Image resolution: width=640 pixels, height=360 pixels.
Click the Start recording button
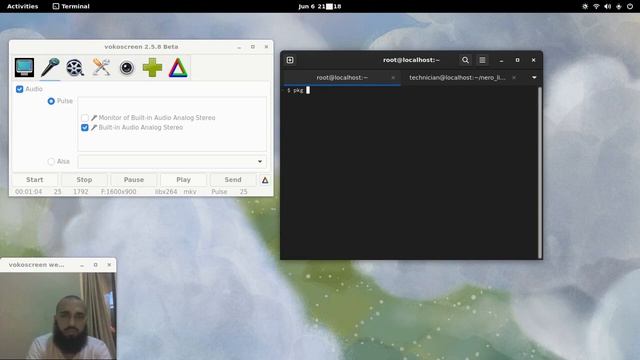pos(35,180)
